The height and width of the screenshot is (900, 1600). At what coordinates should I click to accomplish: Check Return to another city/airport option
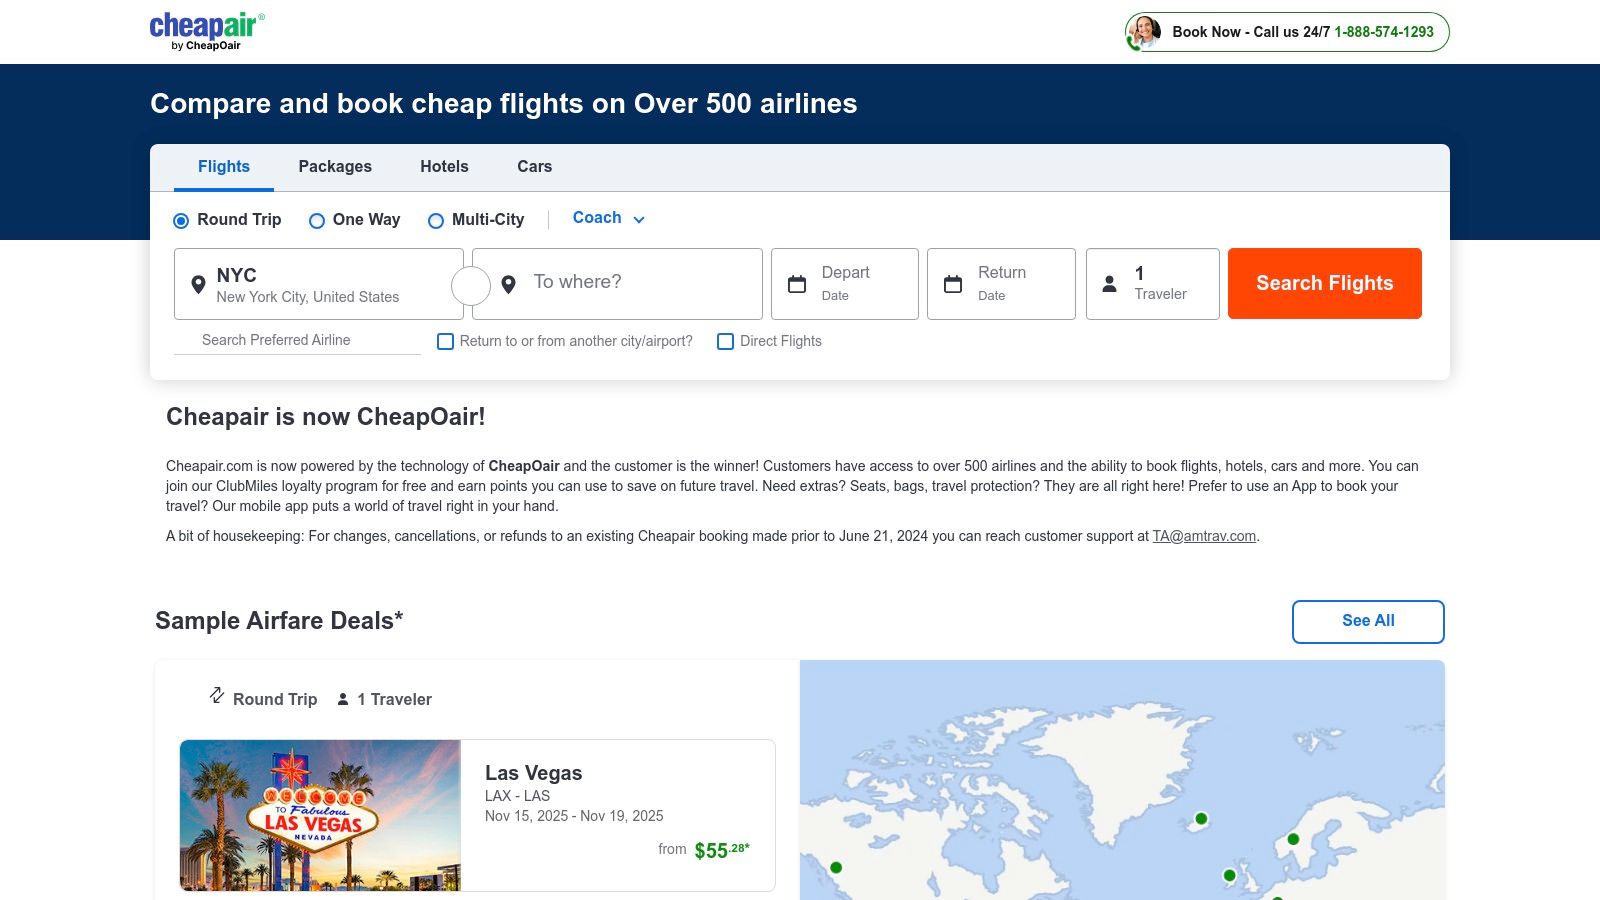(446, 342)
